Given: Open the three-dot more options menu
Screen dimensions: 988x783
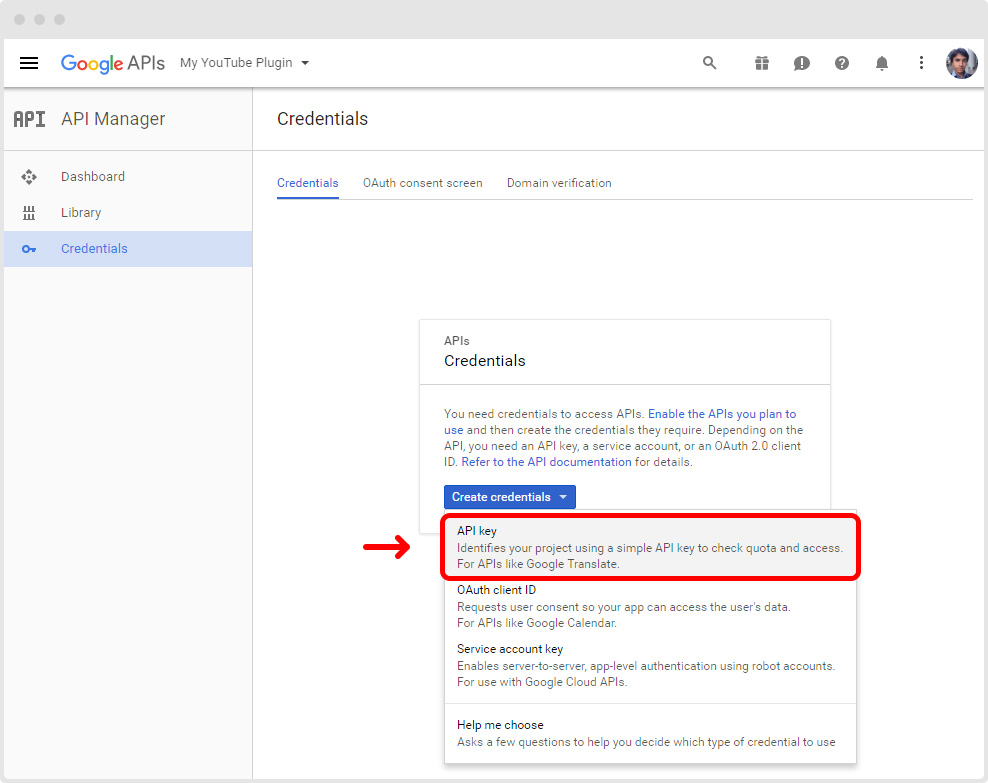Looking at the screenshot, I should click(921, 63).
